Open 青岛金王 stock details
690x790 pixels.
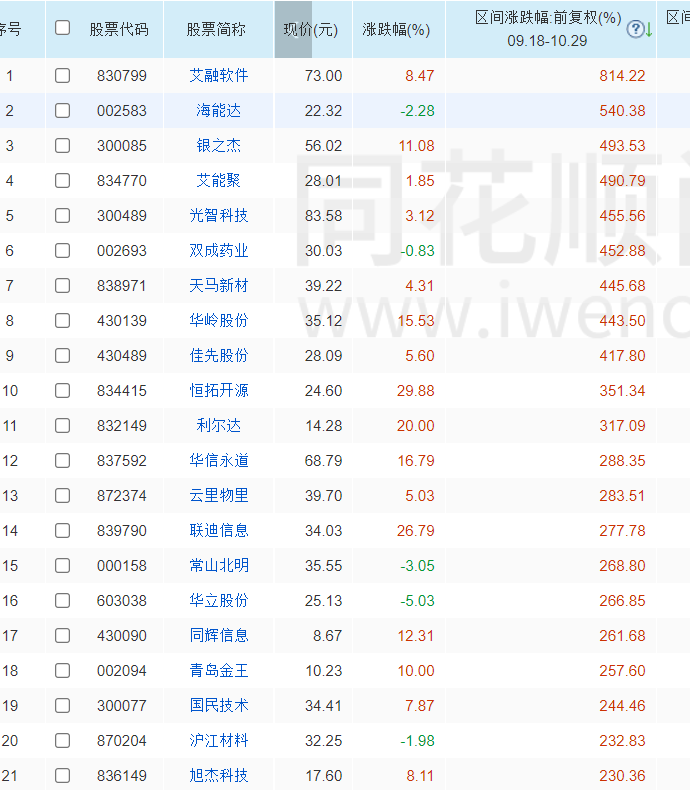[x=219, y=671]
